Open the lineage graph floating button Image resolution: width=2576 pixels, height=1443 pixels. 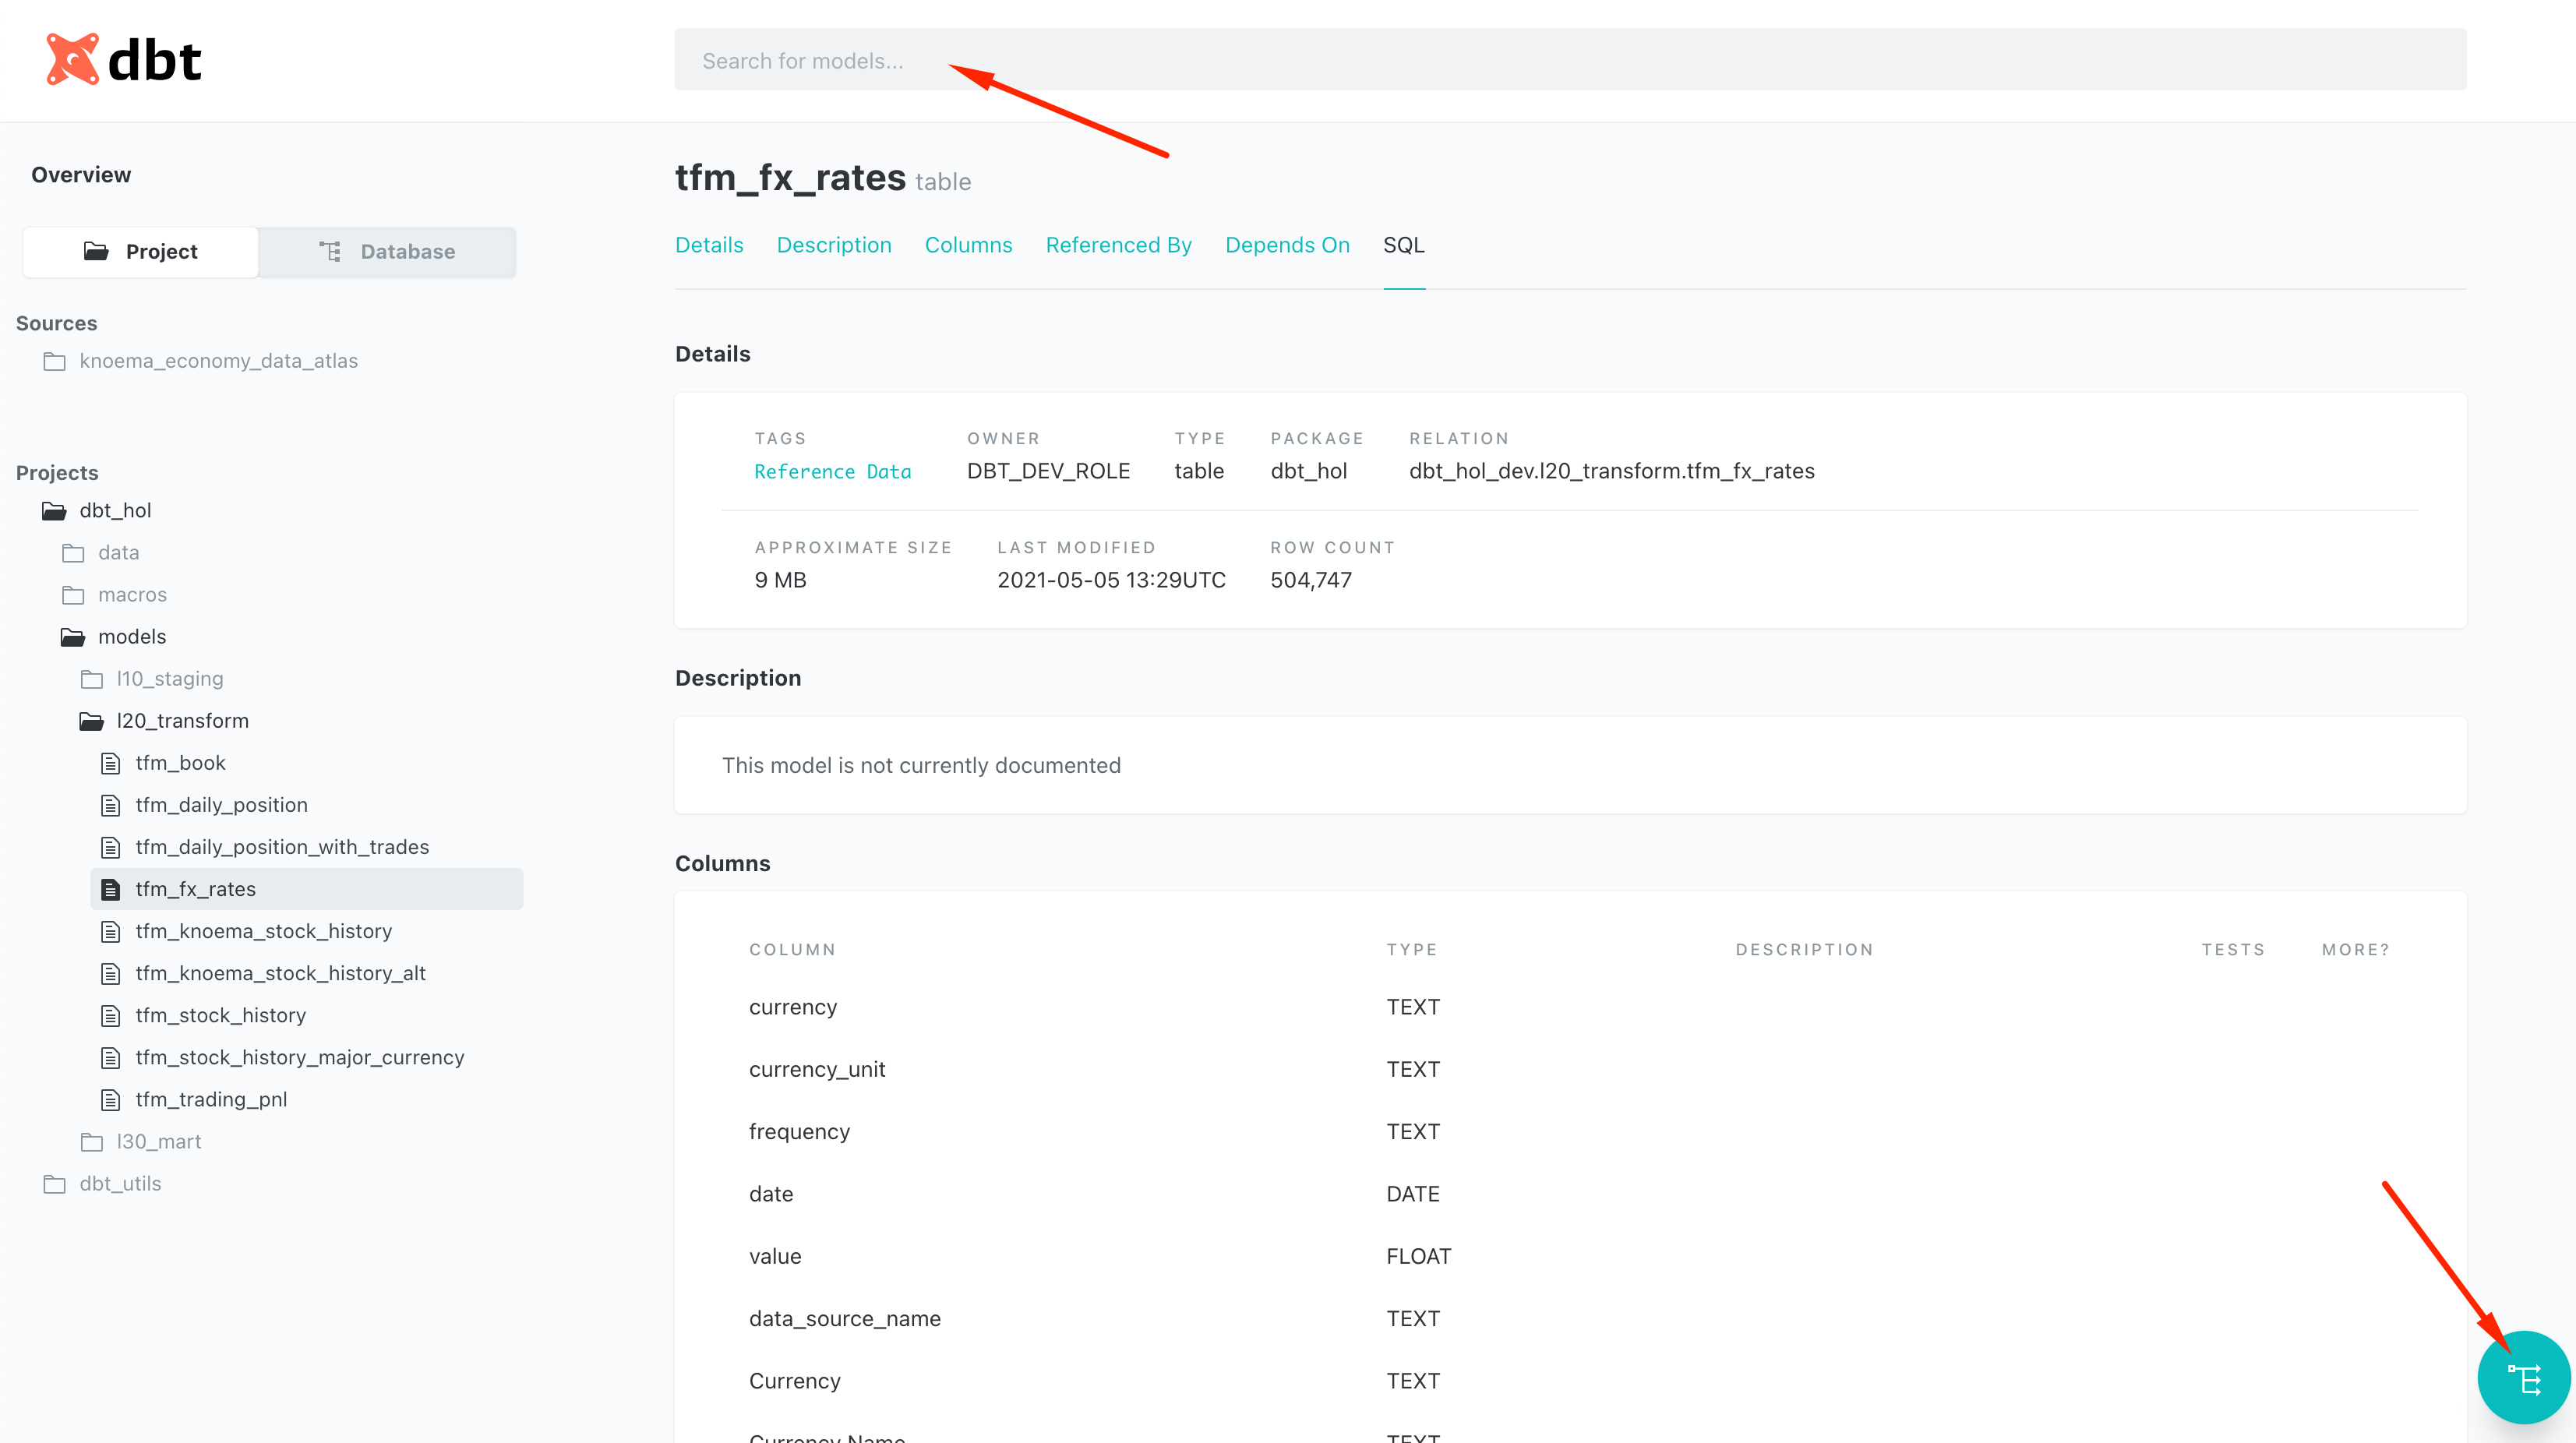pyautogui.click(x=2523, y=1378)
